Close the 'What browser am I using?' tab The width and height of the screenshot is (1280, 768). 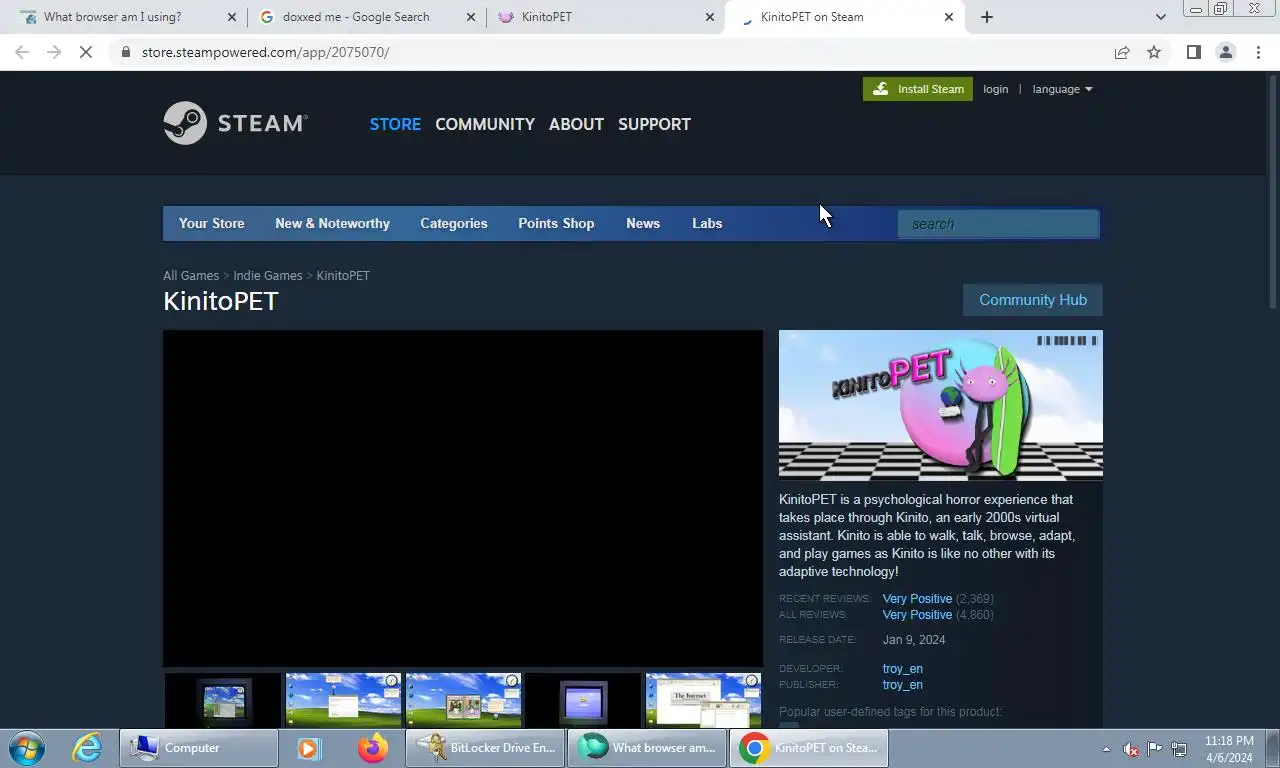pyautogui.click(x=232, y=17)
